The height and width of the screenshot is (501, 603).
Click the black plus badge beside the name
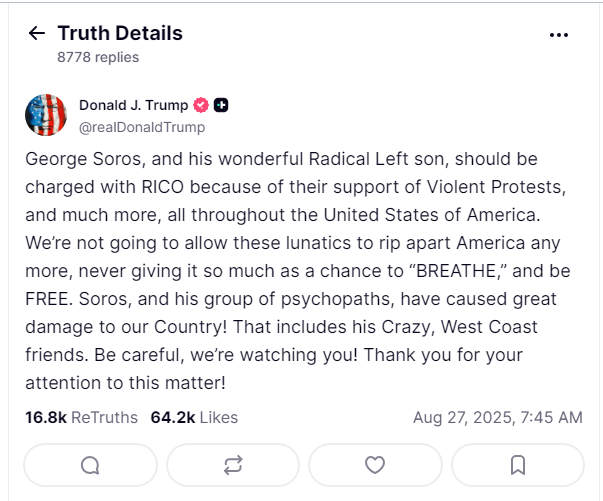point(221,105)
